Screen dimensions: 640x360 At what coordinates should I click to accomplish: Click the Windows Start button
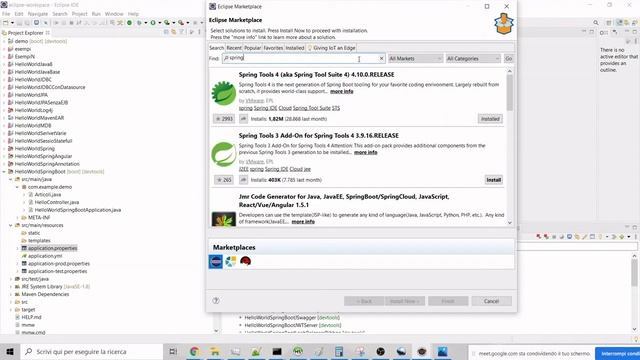click(10, 351)
